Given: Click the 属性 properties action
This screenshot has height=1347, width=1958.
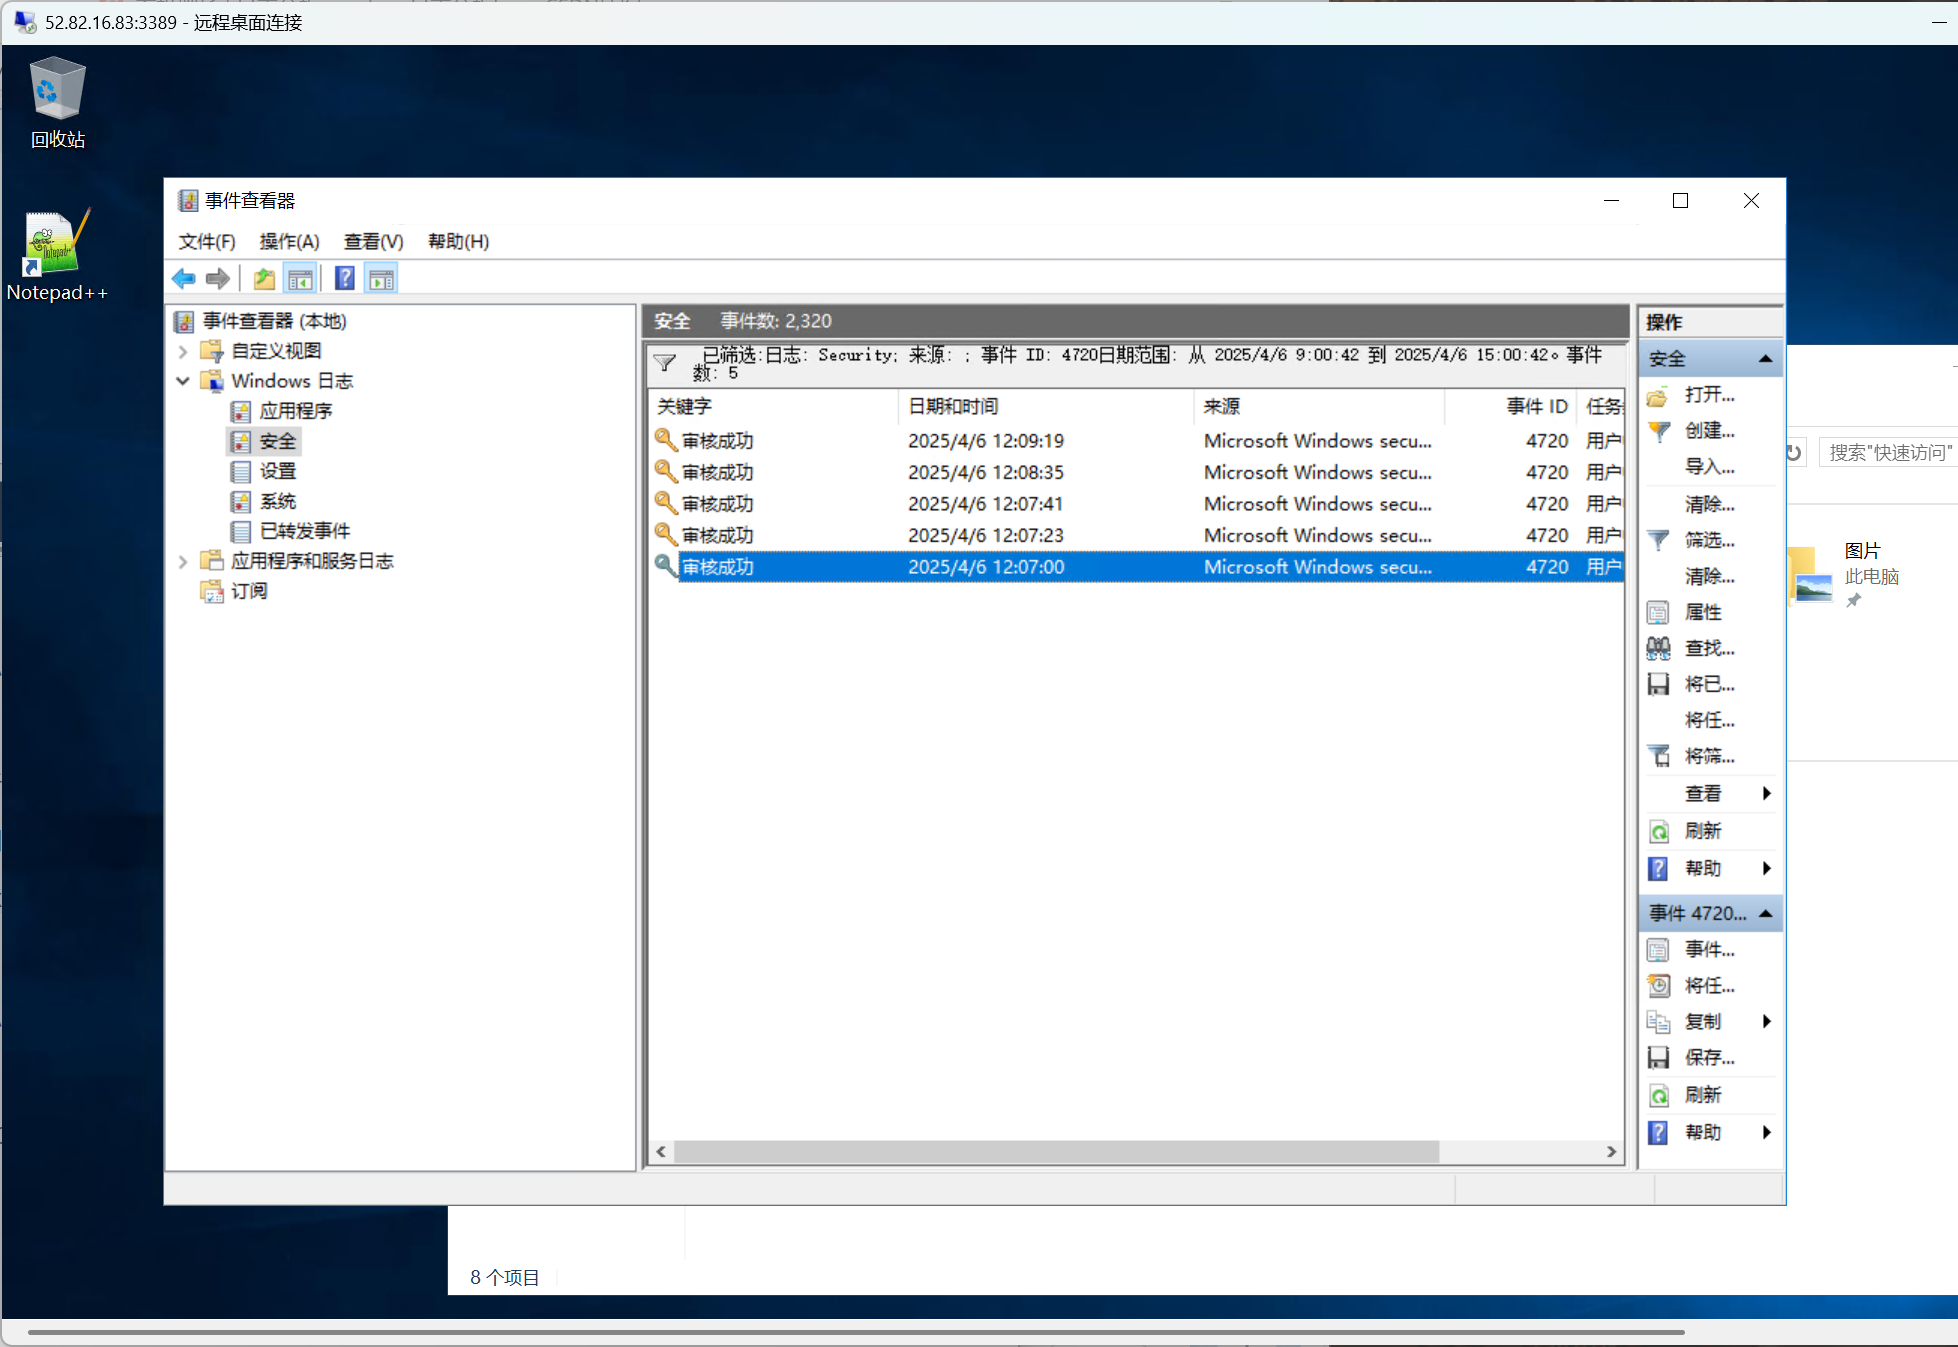Looking at the screenshot, I should click(1702, 612).
